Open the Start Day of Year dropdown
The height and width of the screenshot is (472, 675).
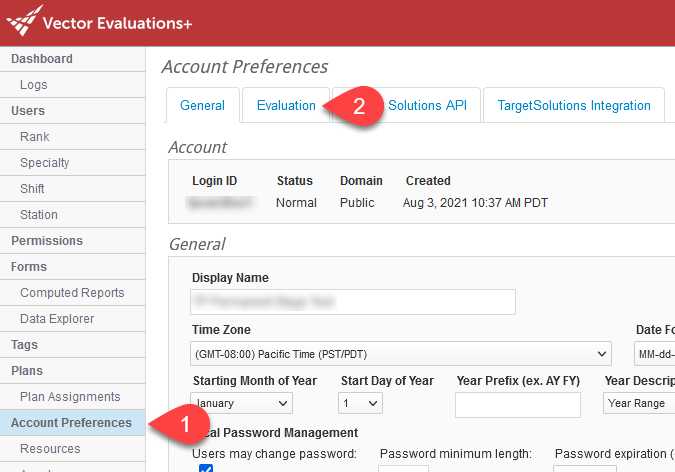pos(361,403)
